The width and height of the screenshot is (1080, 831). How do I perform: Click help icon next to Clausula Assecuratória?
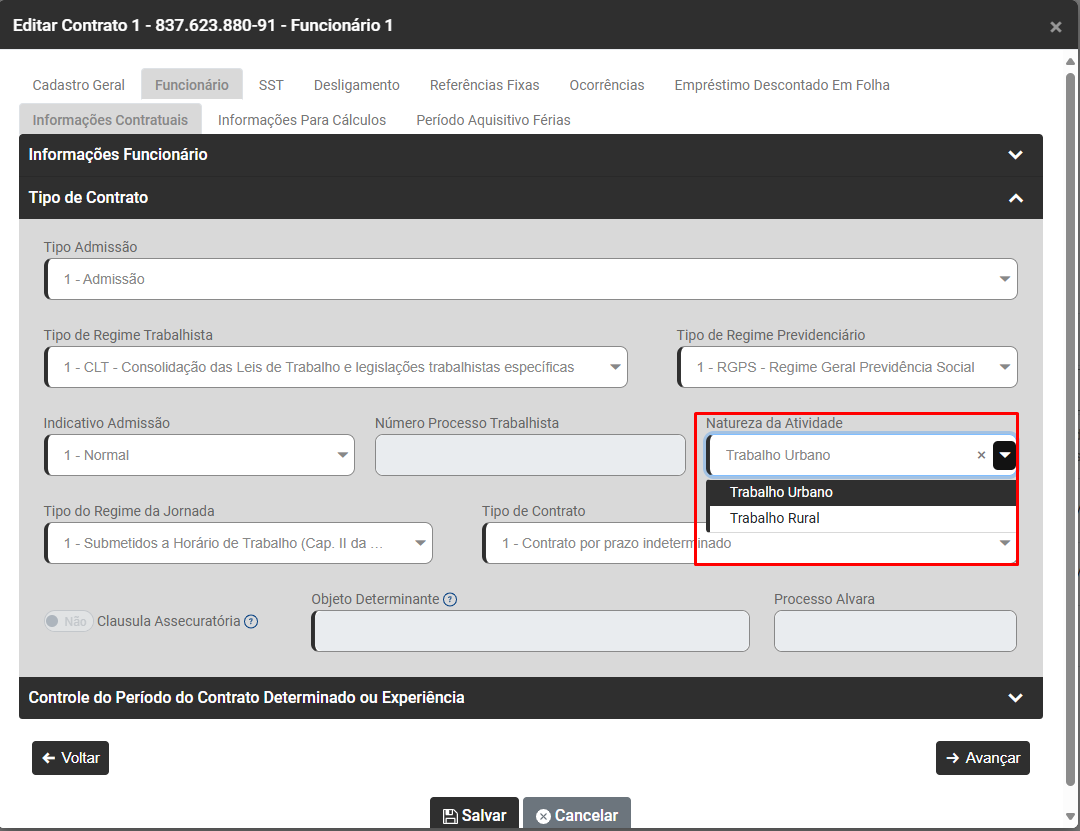coord(251,621)
